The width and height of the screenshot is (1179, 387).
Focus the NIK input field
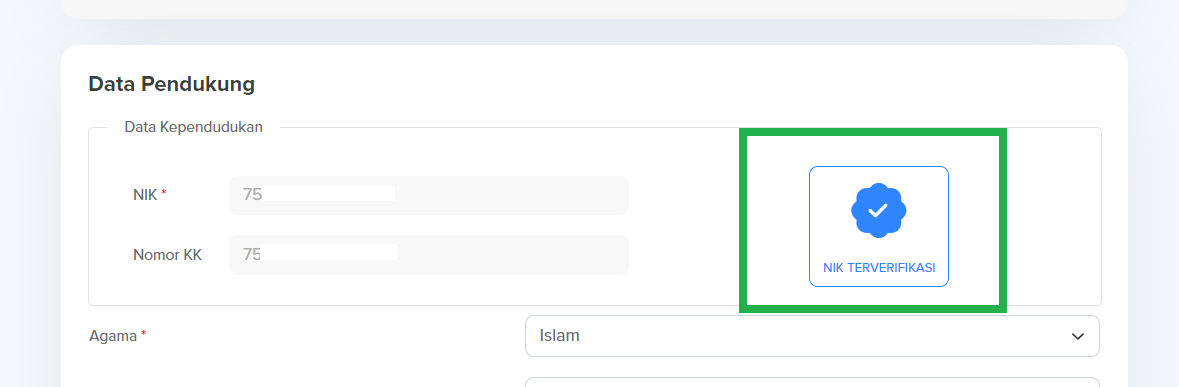coord(429,195)
